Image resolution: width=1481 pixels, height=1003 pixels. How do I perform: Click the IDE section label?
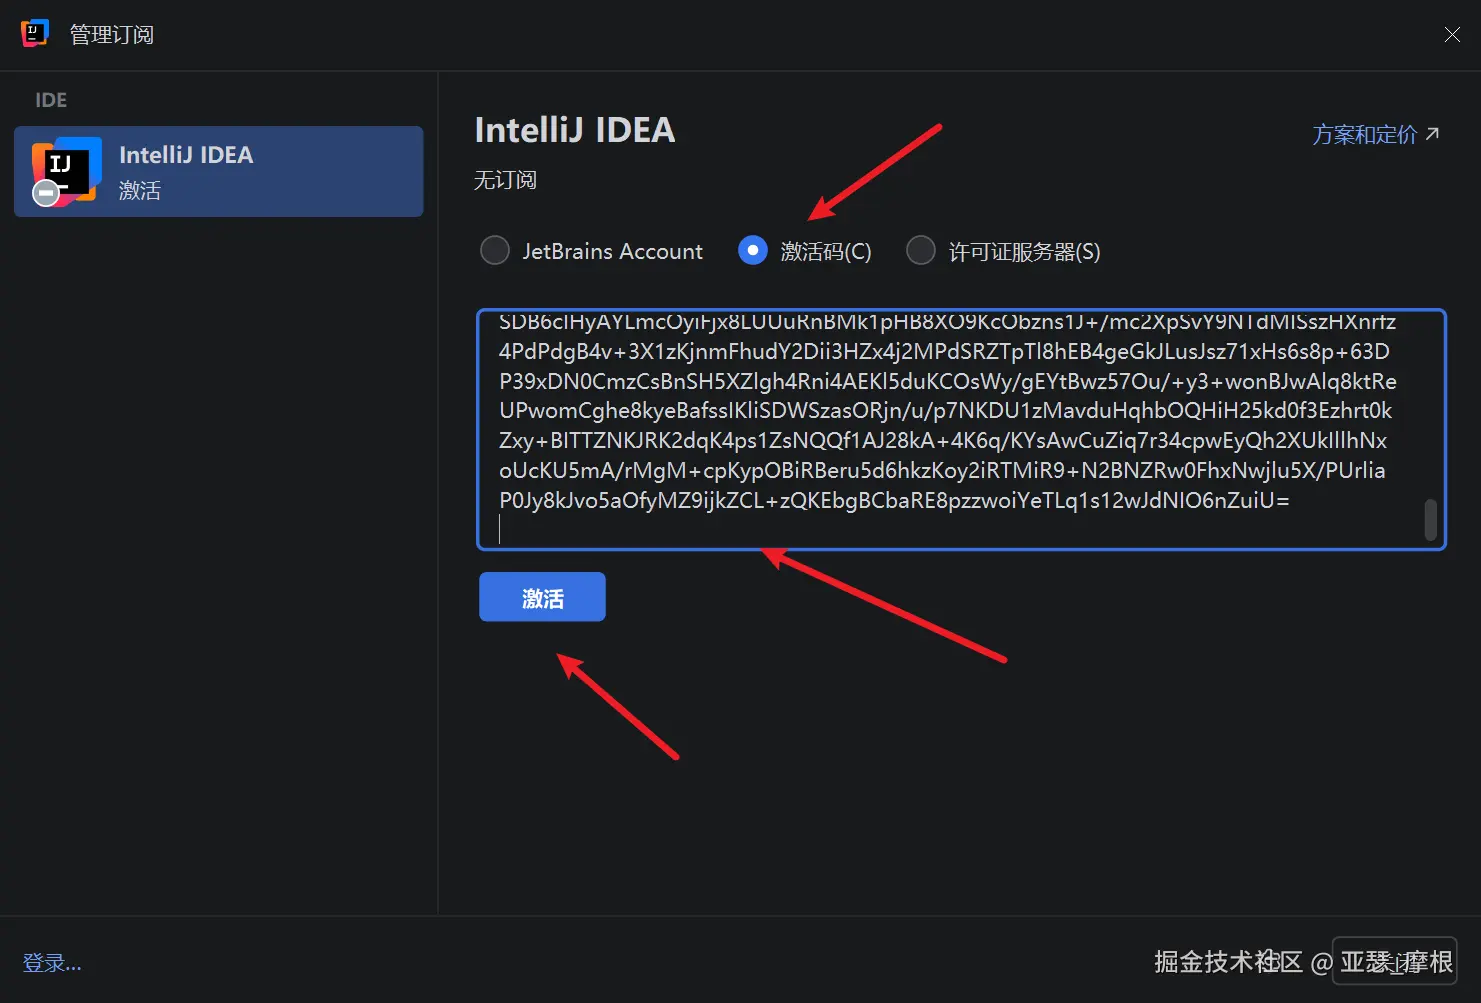pos(51,100)
